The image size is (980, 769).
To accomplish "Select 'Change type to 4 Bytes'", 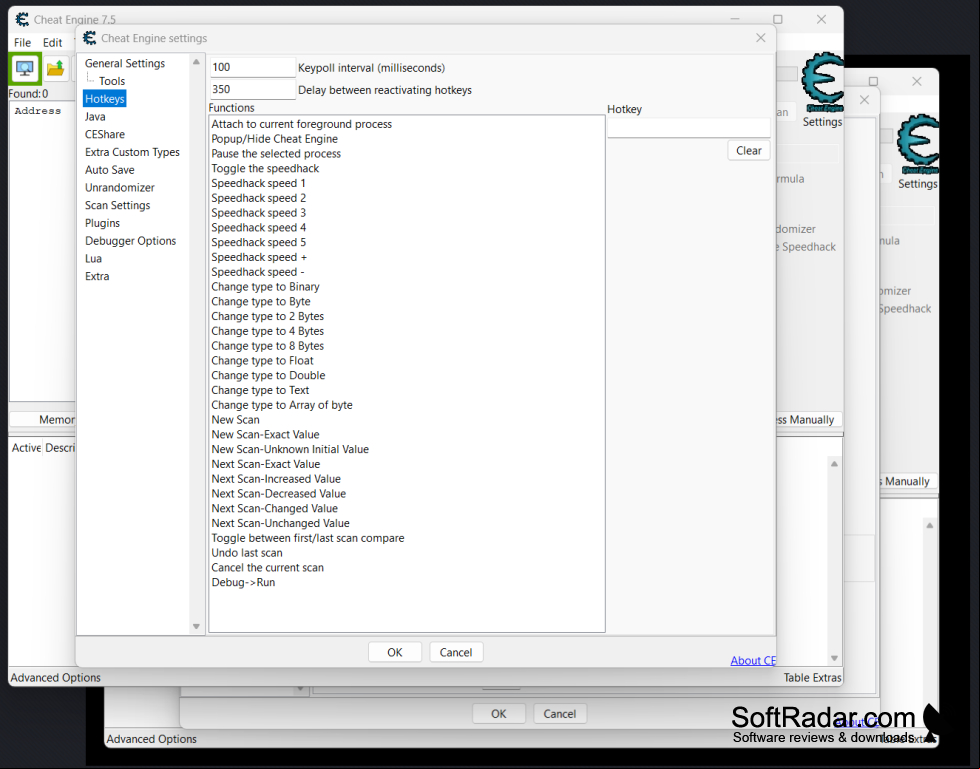I will [268, 331].
